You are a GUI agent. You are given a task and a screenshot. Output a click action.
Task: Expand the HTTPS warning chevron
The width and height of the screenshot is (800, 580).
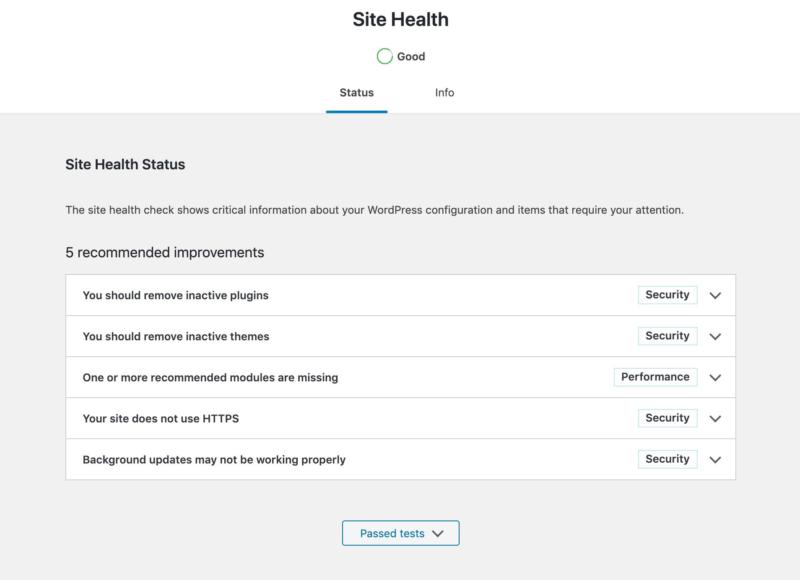click(715, 419)
